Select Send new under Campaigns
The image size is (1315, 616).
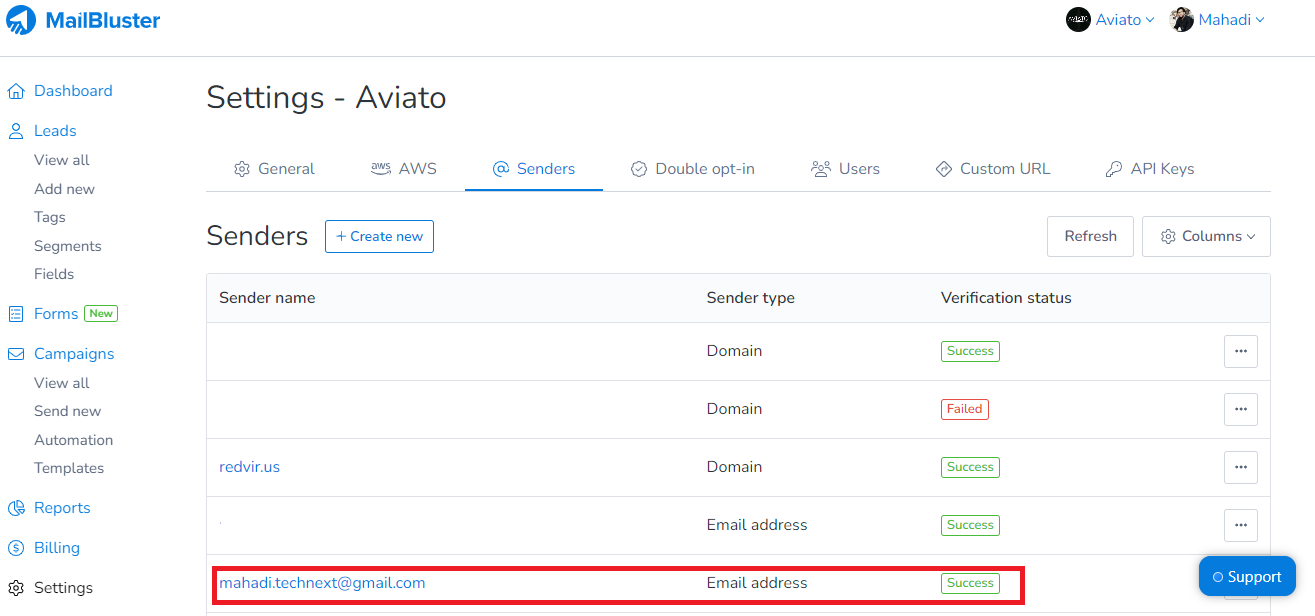68,411
